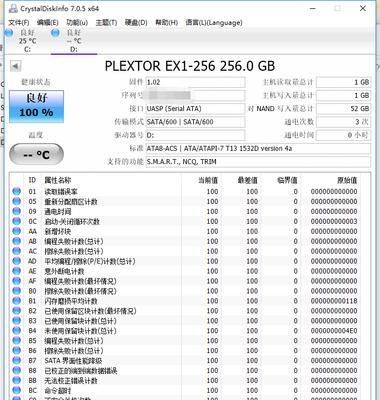Click status icon of row AD

(16, 261)
